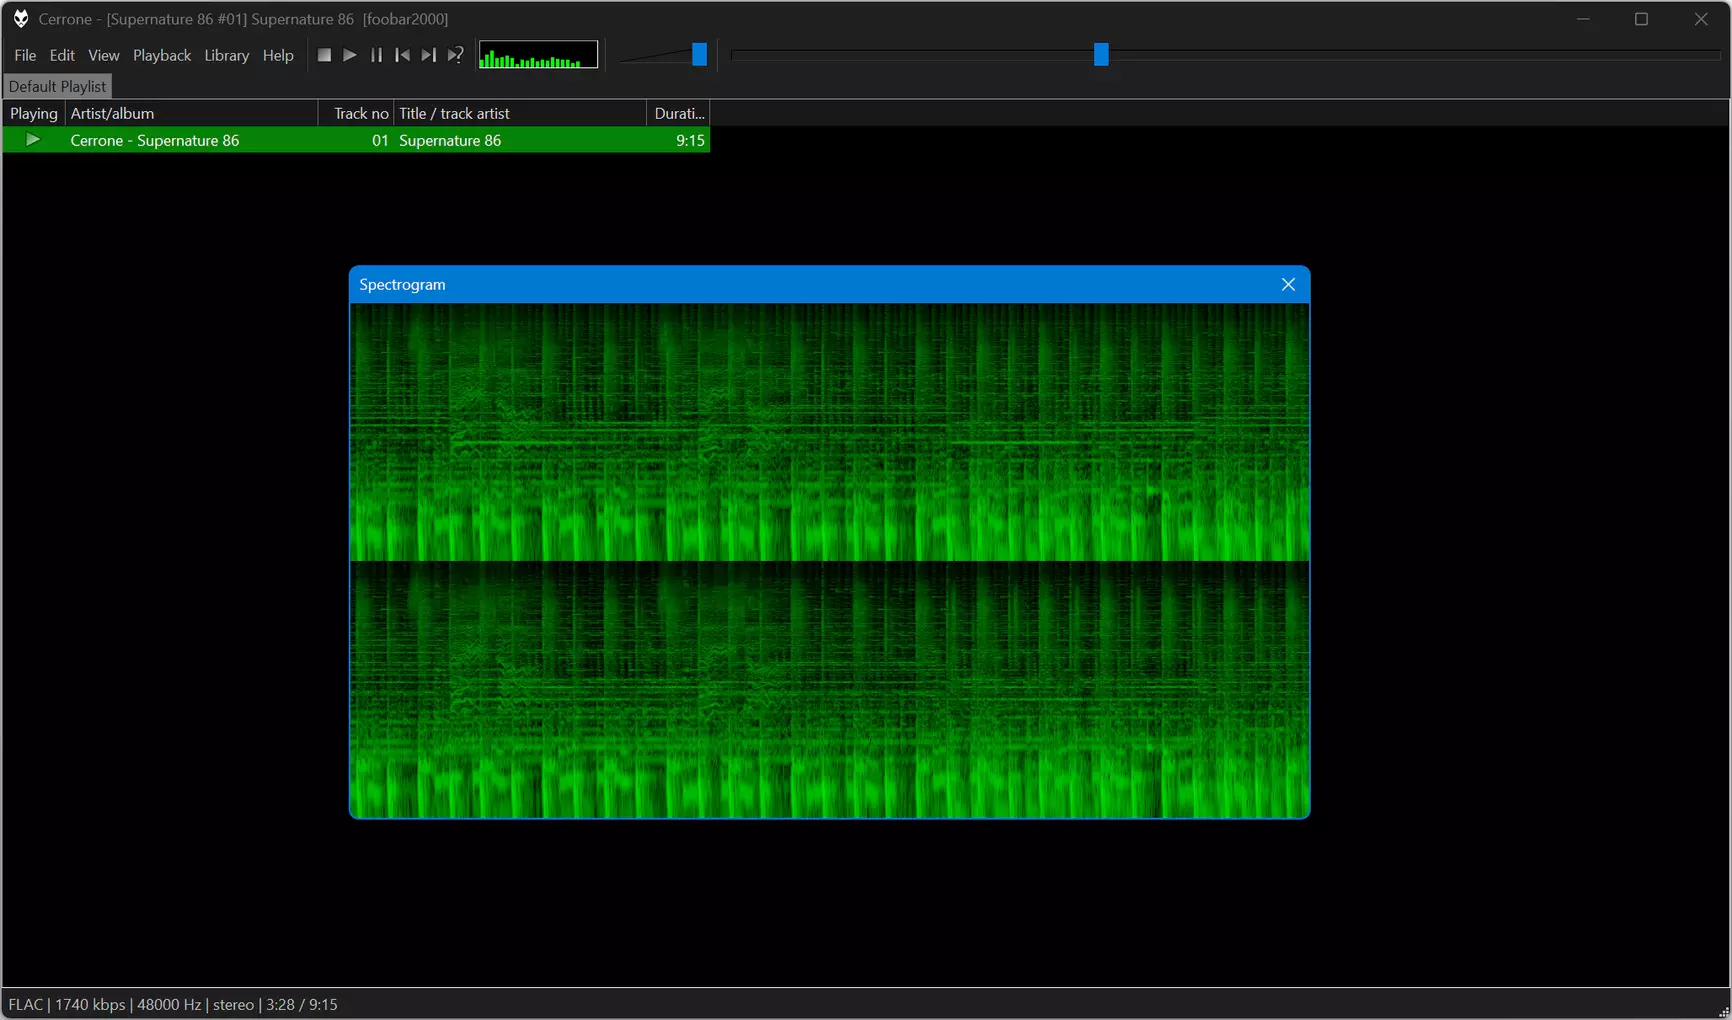Skip to the previous track
Image resolution: width=1732 pixels, height=1020 pixels.
coord(402,55)
